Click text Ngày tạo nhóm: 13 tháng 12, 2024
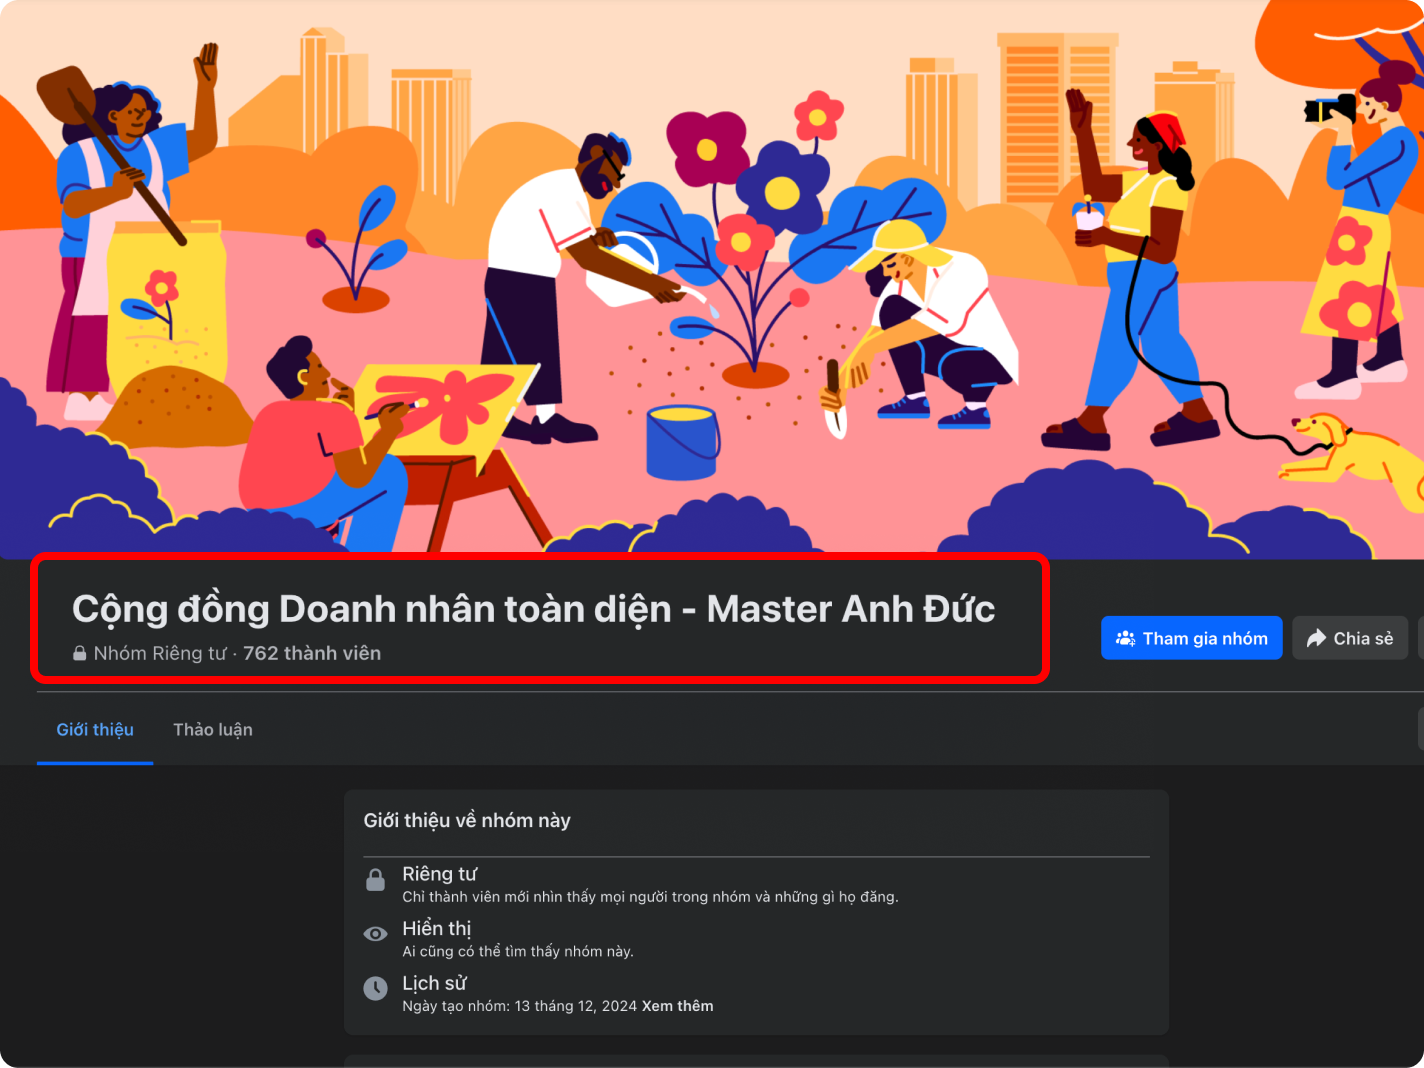The width and height of the screenshot is (1424, 1068). (x=520, y=1006)
